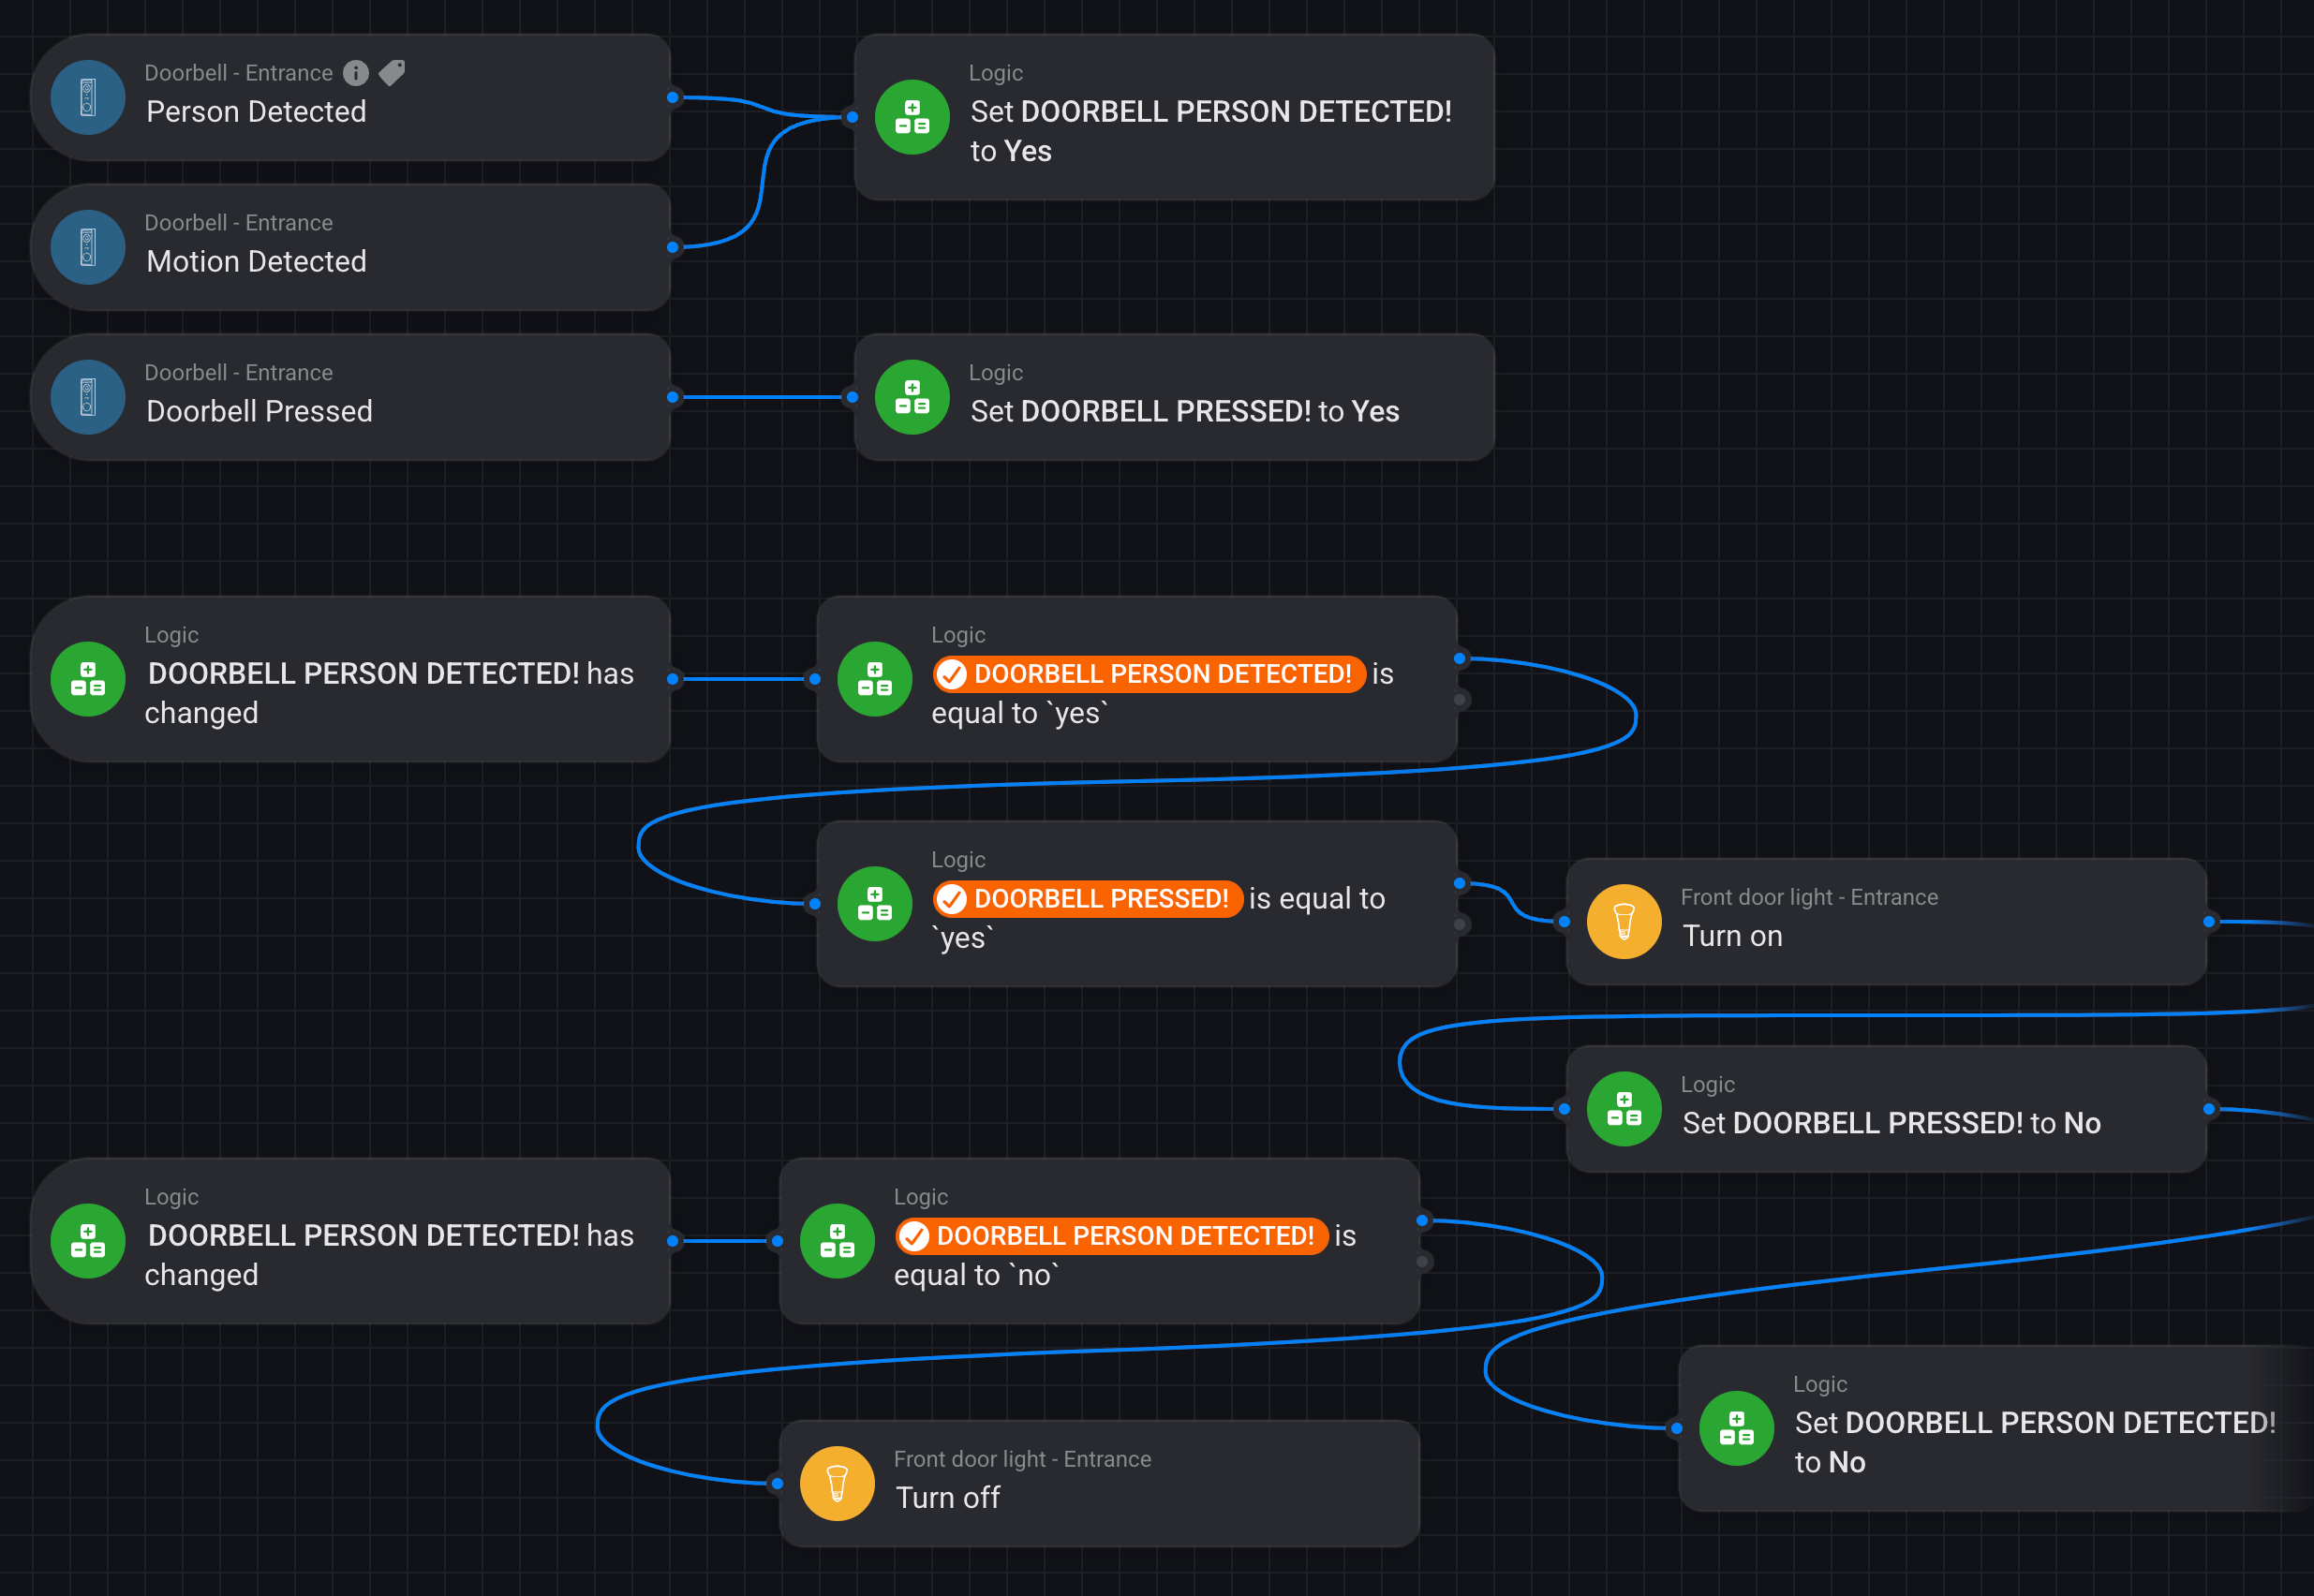Click the grey false-output connector on DOORBELL PRESSED! condition

tap(1459, 924)
